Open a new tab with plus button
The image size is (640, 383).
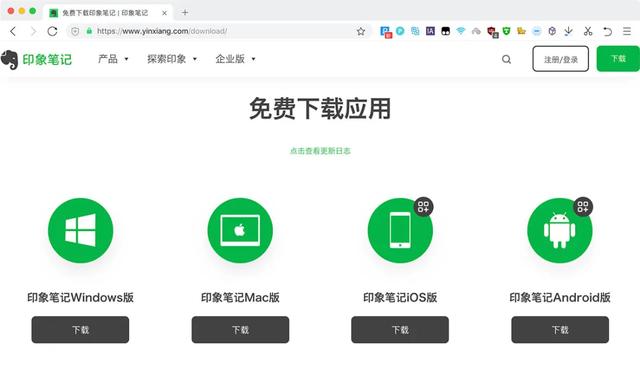[185, 13]
